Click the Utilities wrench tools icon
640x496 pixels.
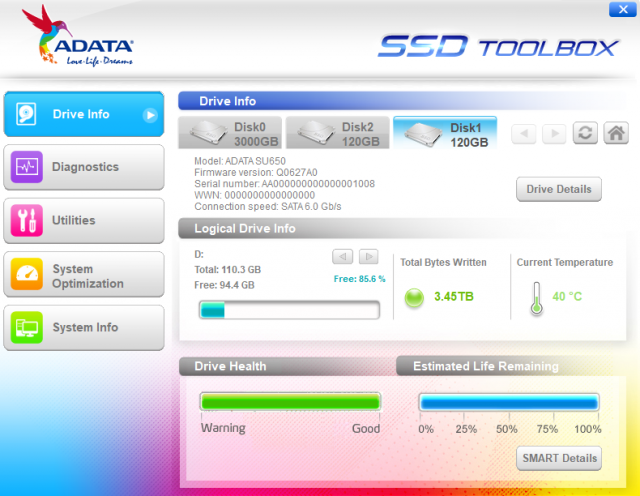click(26, 221)
